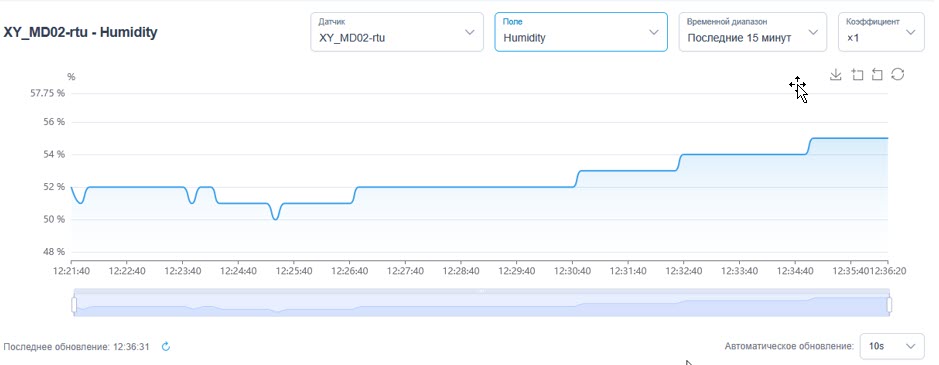Click the Последнее обновление: 12:36:31 text
The height and width of the screenshot is (365, 939).
(x=77, y=346)
